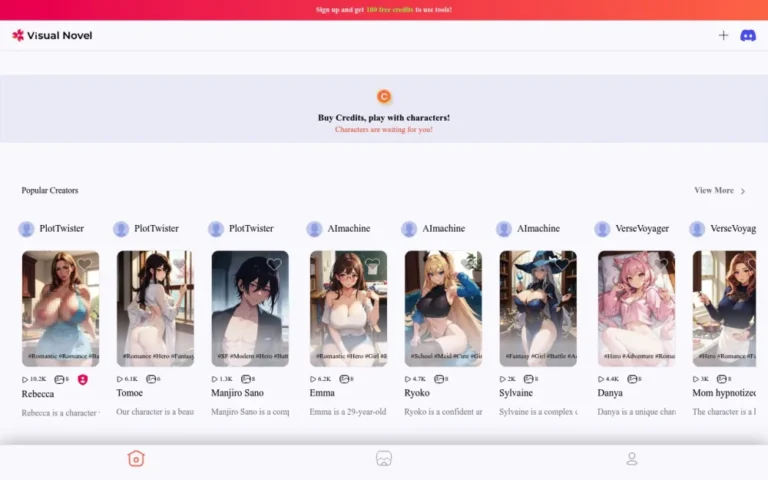Click the image count icon for Sylvaine

(x=528, y=379)
